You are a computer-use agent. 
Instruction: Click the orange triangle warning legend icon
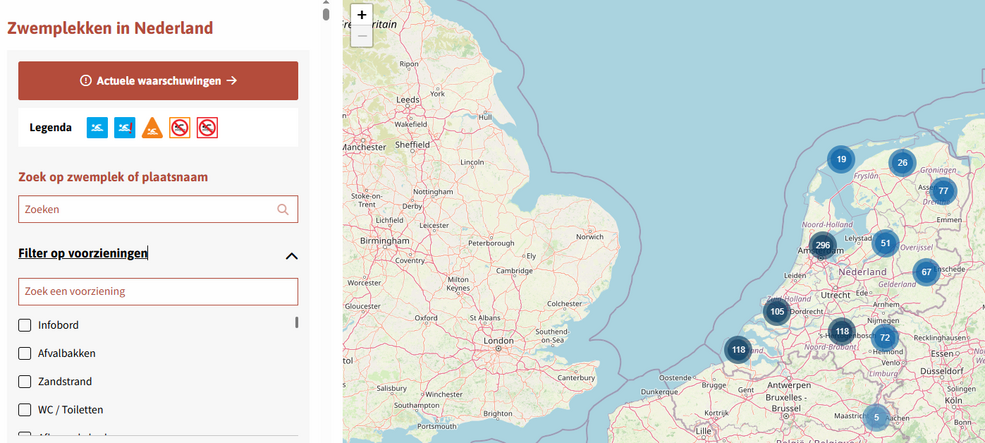point(152,128)
